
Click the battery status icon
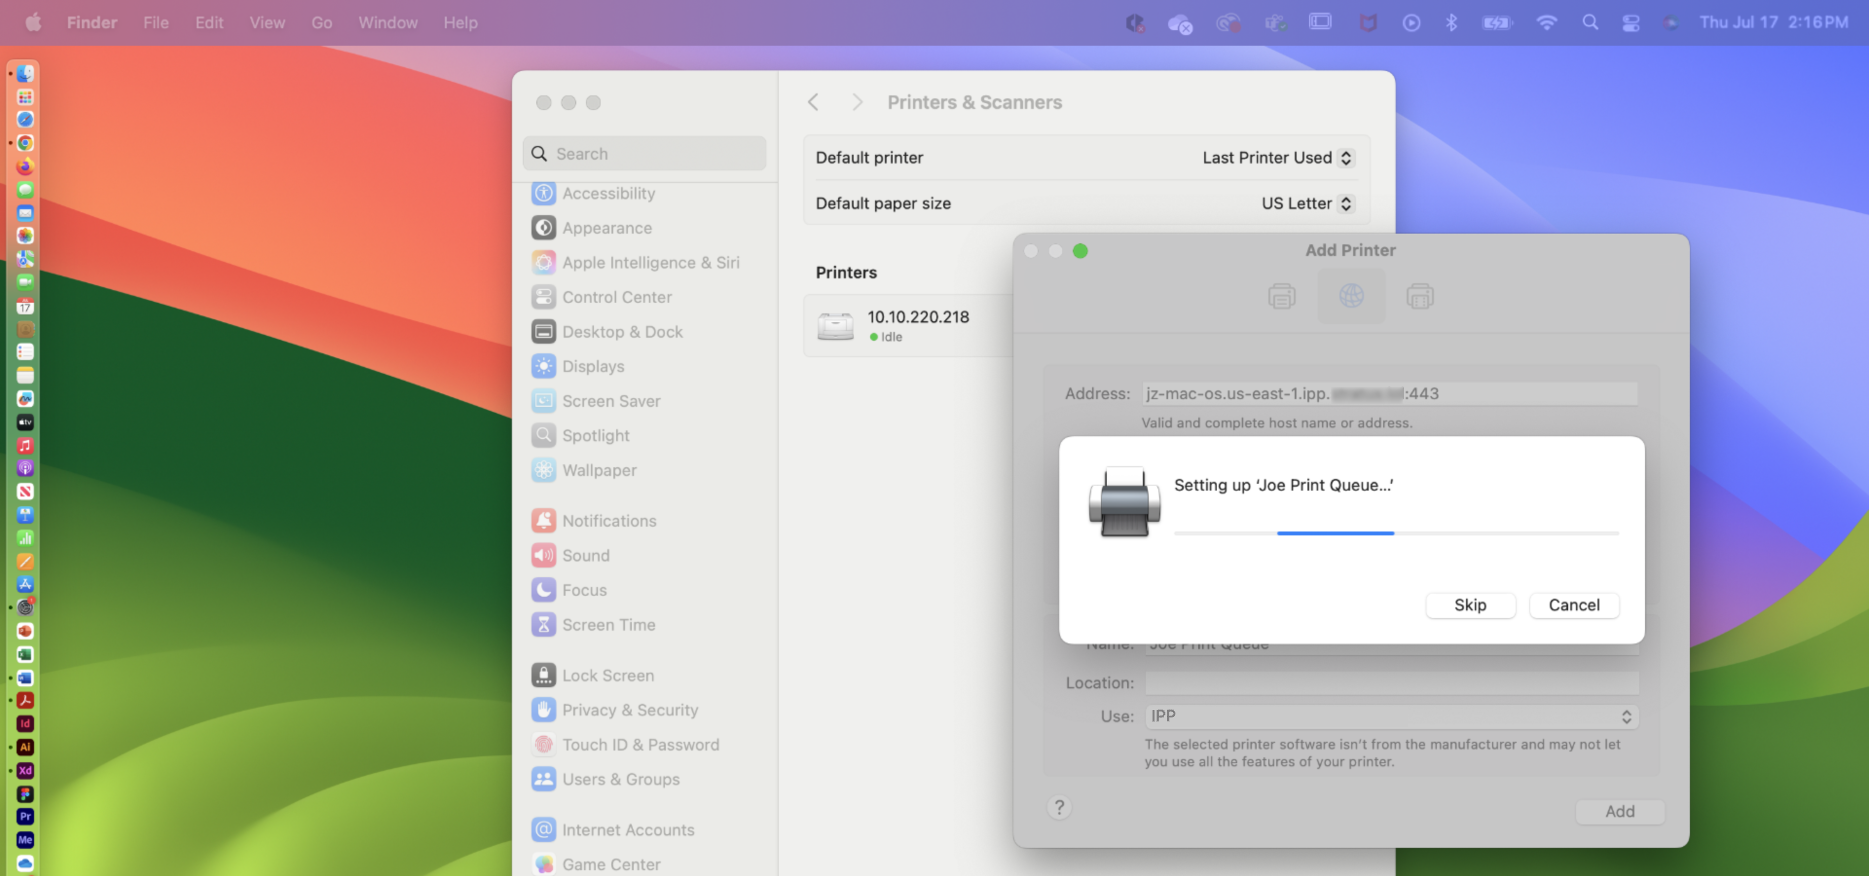click(1497, 22)
